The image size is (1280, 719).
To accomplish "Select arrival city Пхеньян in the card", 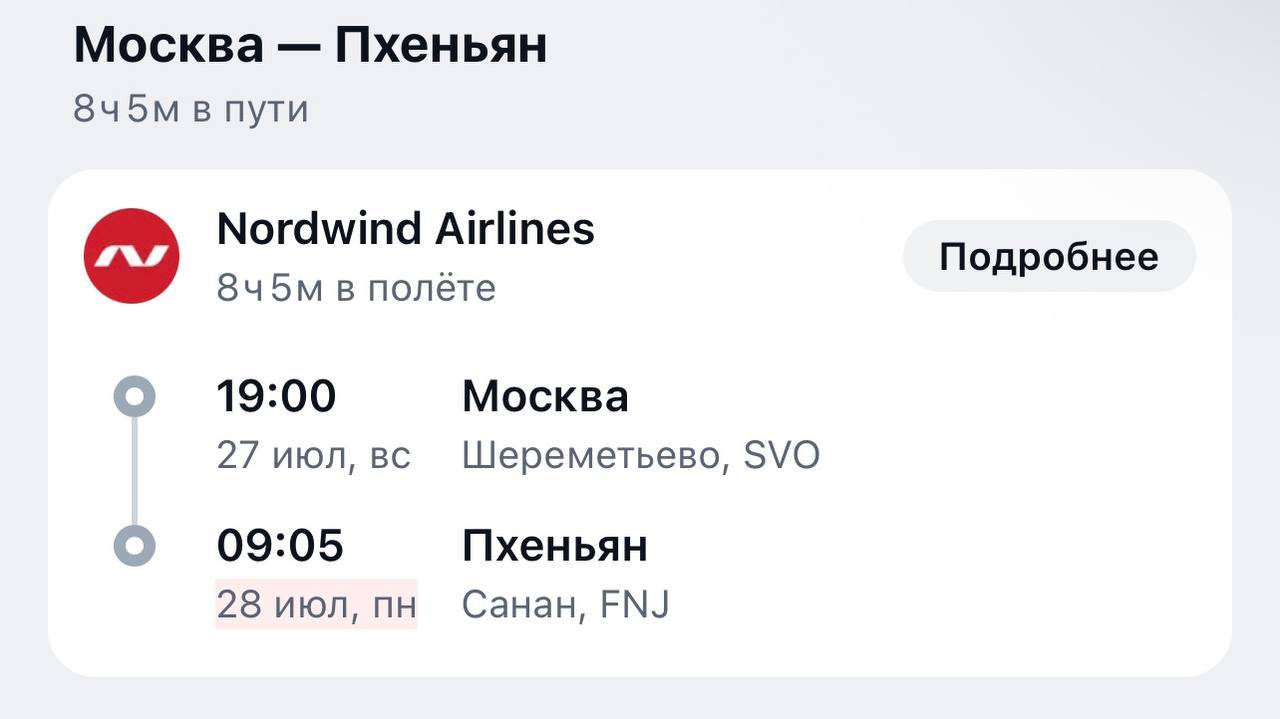I will pyautogui.click(x=555, y=546).
